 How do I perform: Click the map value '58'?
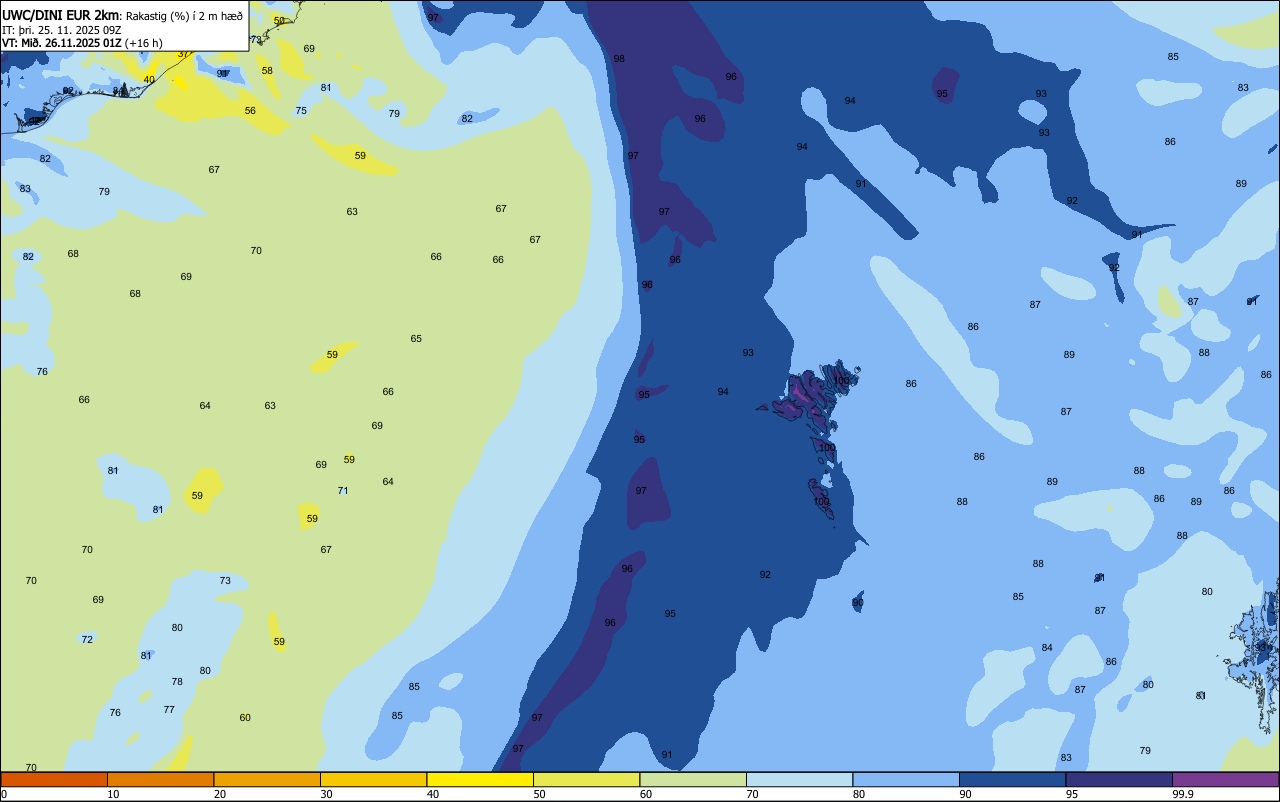pos(267,71)
